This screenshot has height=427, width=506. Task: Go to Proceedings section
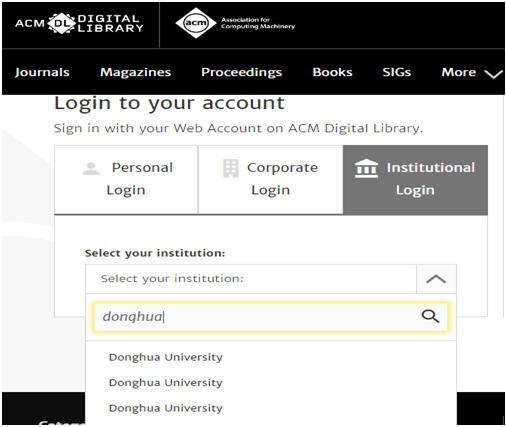point(242,72)
